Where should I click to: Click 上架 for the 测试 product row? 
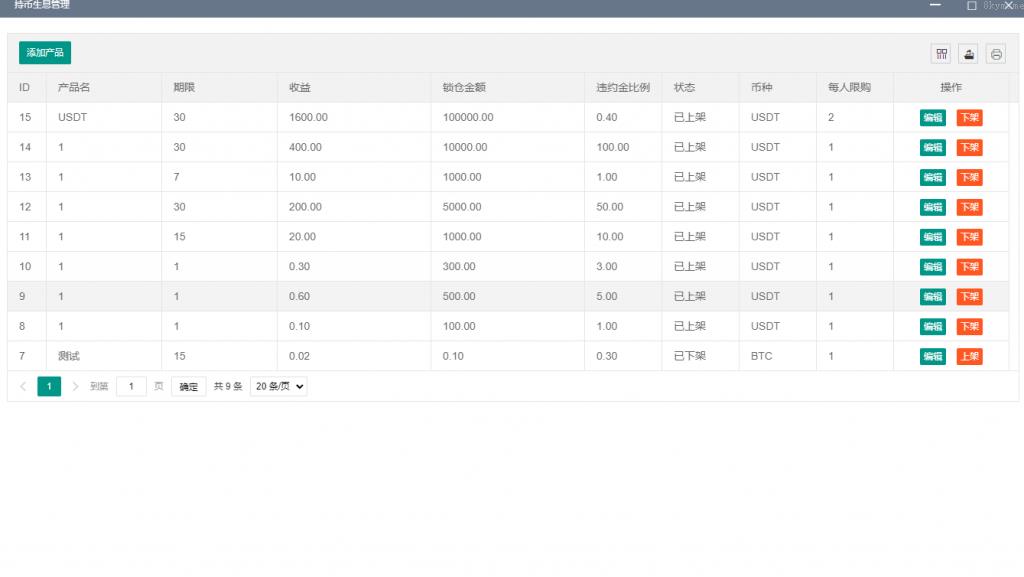click(x=969, y=357)
